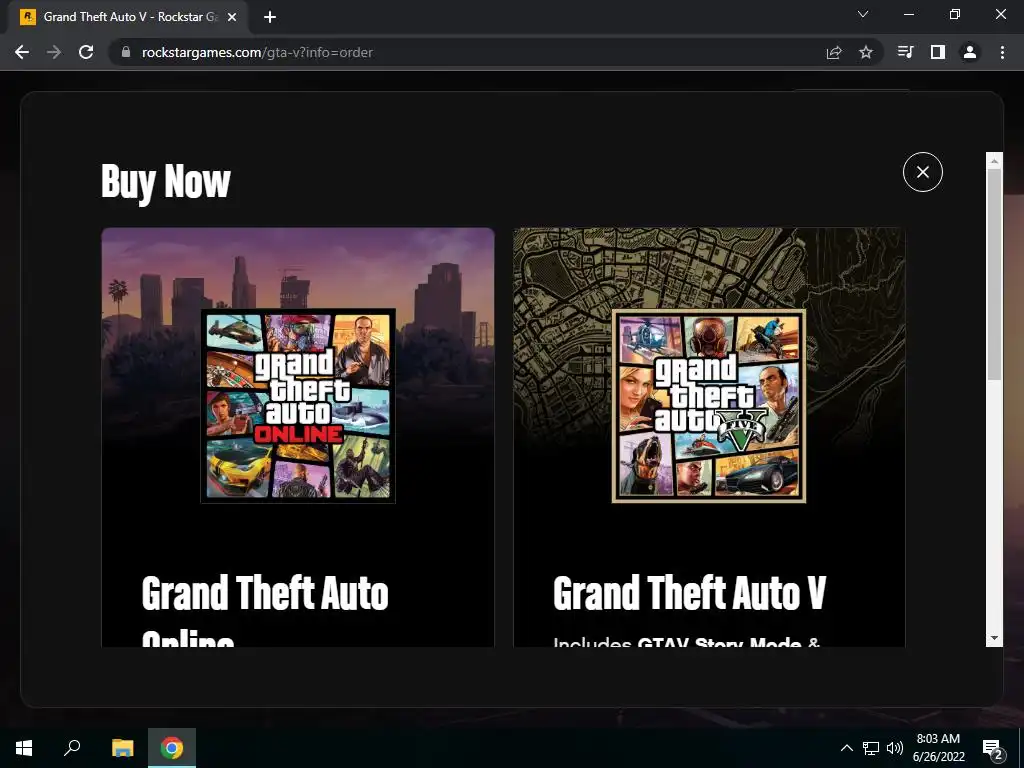This screenshot has width=1024, height=768.
Task: Reload the Rockstar Games page
Action: point(86,52)
